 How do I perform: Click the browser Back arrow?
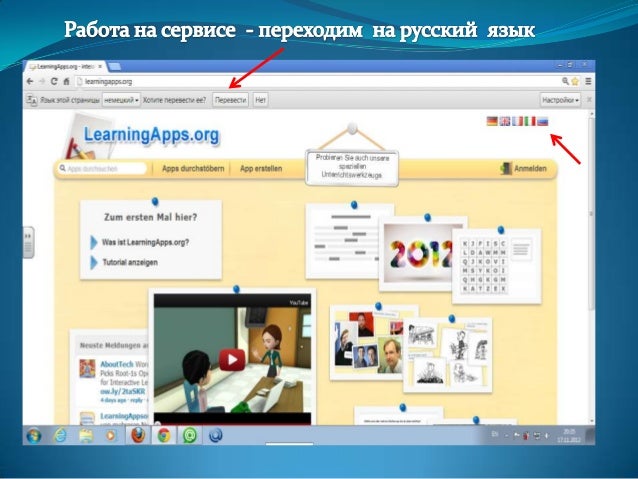point(30,81)
